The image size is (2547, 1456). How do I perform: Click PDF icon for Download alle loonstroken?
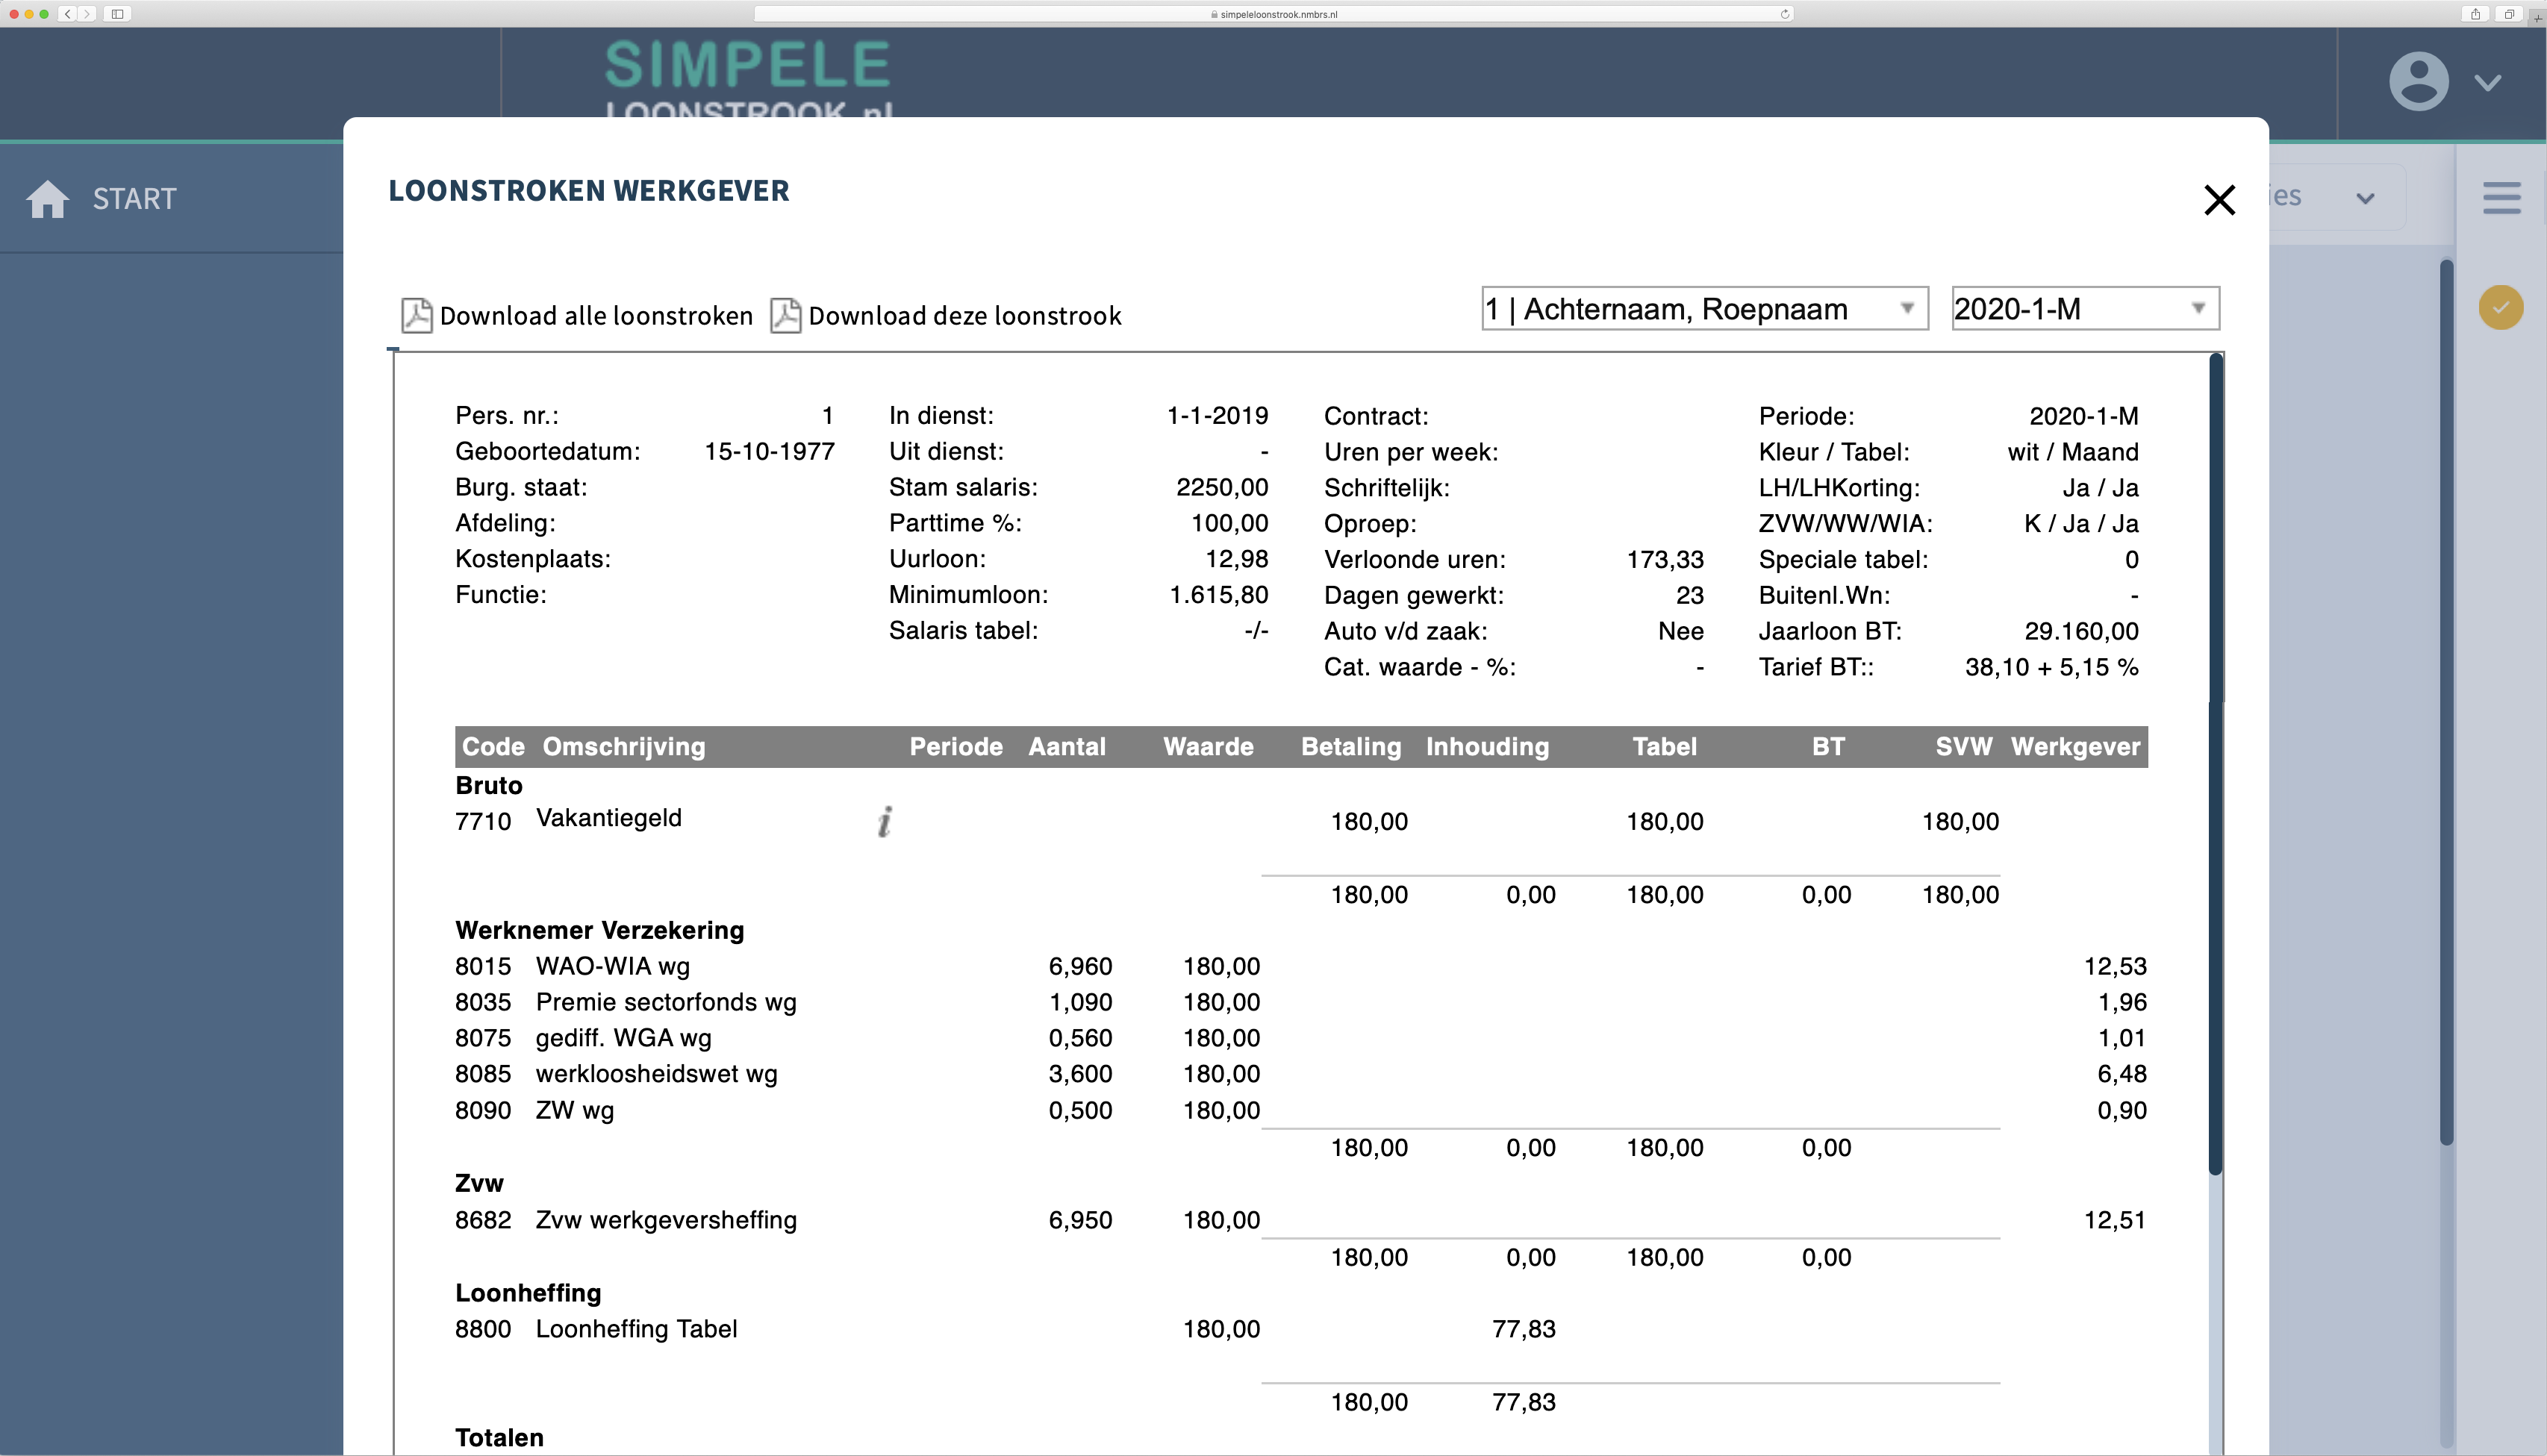tap(416, 315)
